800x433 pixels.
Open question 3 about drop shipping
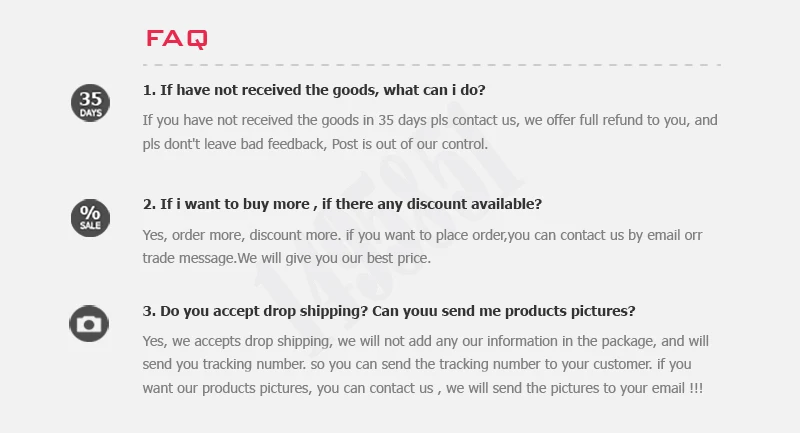tap(389, 310)
